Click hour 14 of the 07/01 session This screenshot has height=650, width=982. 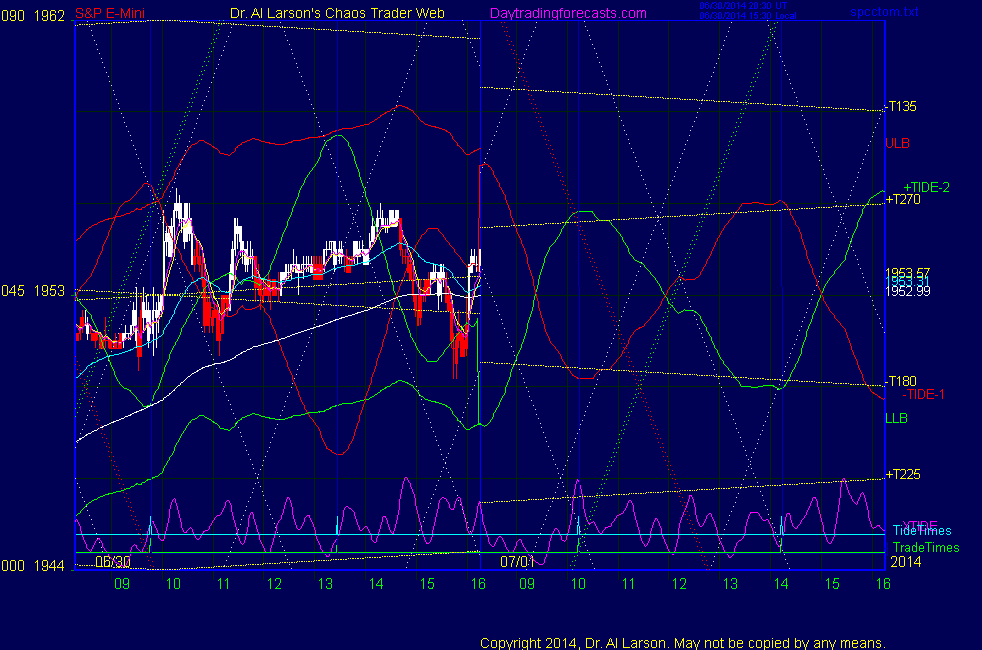pos(781,584)
